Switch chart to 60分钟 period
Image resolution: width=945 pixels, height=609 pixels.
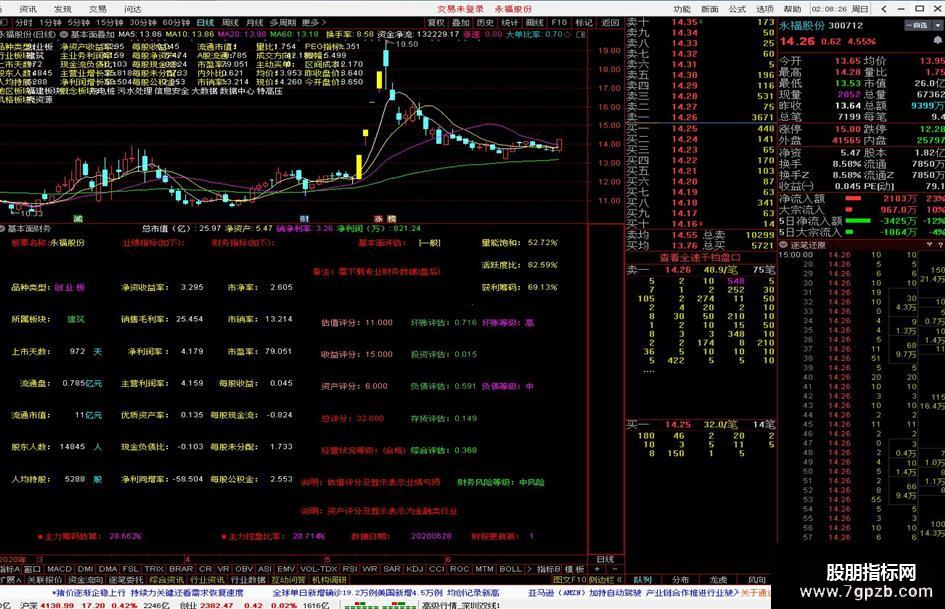(x=176, y=22)
